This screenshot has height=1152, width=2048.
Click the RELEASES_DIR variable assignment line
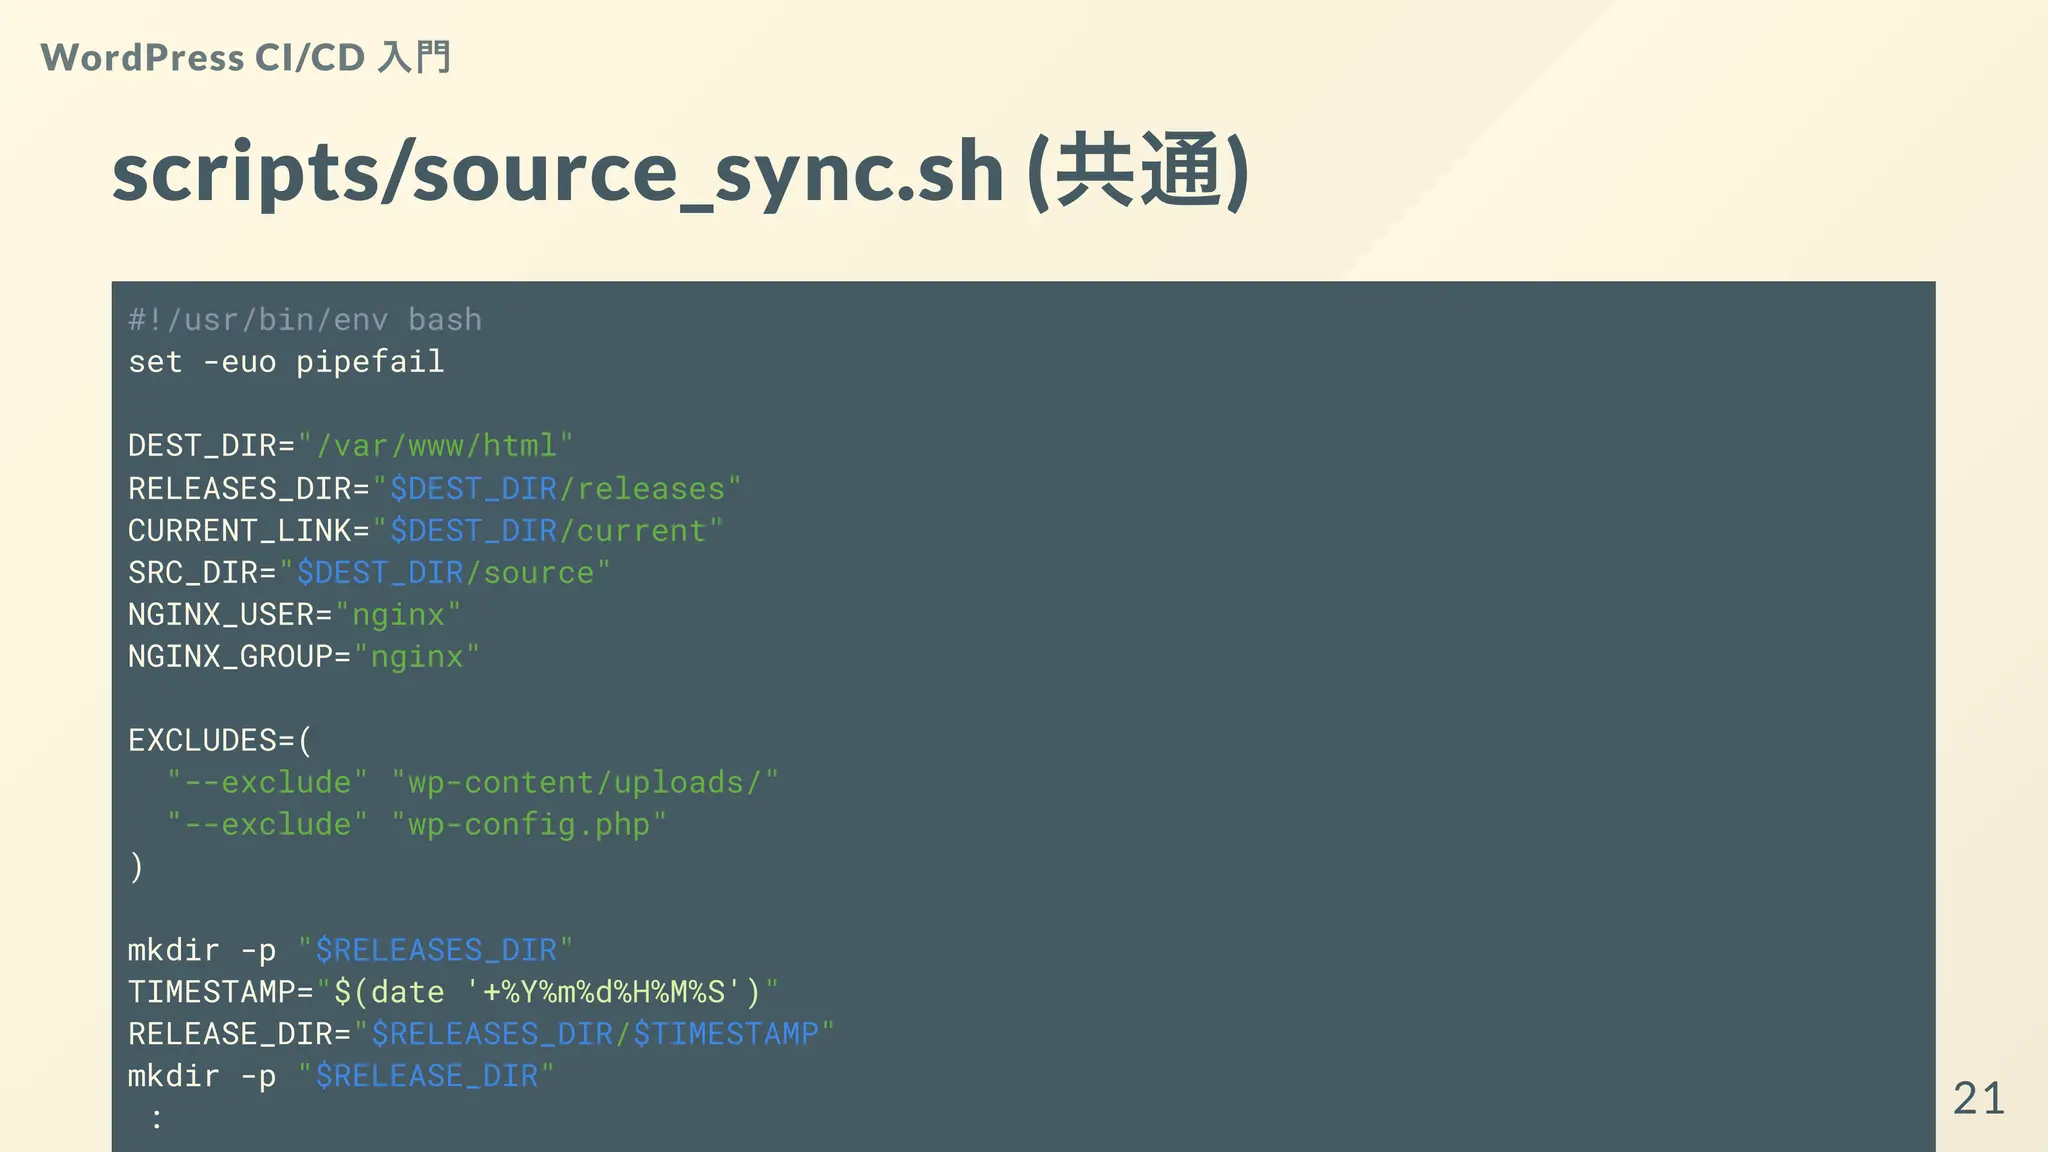[434, 489]
